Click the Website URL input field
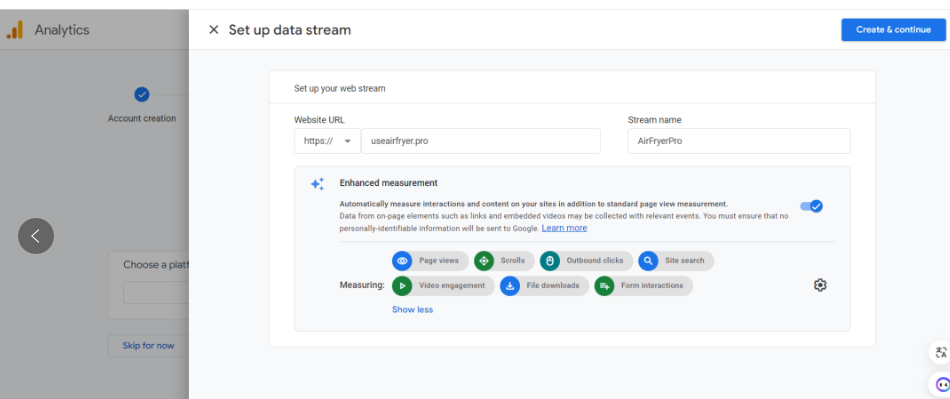This screenshot has height=399, width=950. coord(480,141)
